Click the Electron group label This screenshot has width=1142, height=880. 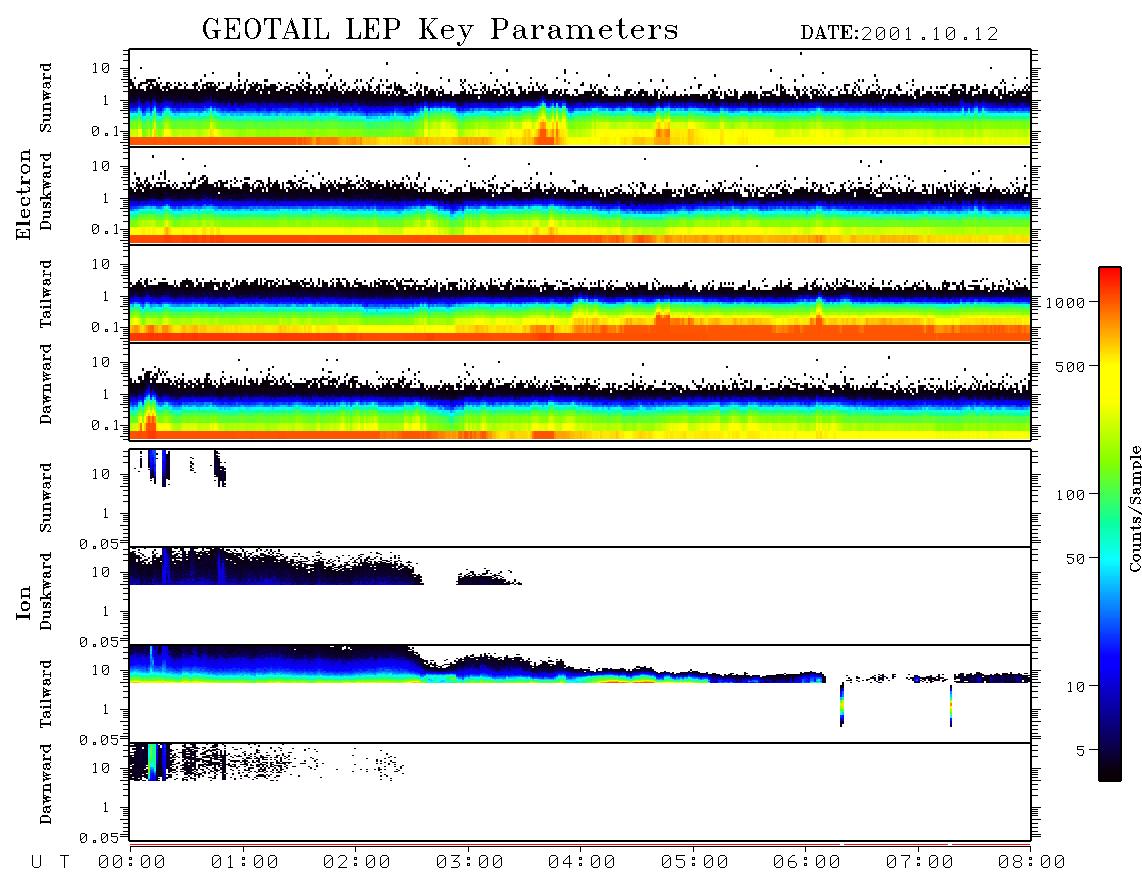24,194
